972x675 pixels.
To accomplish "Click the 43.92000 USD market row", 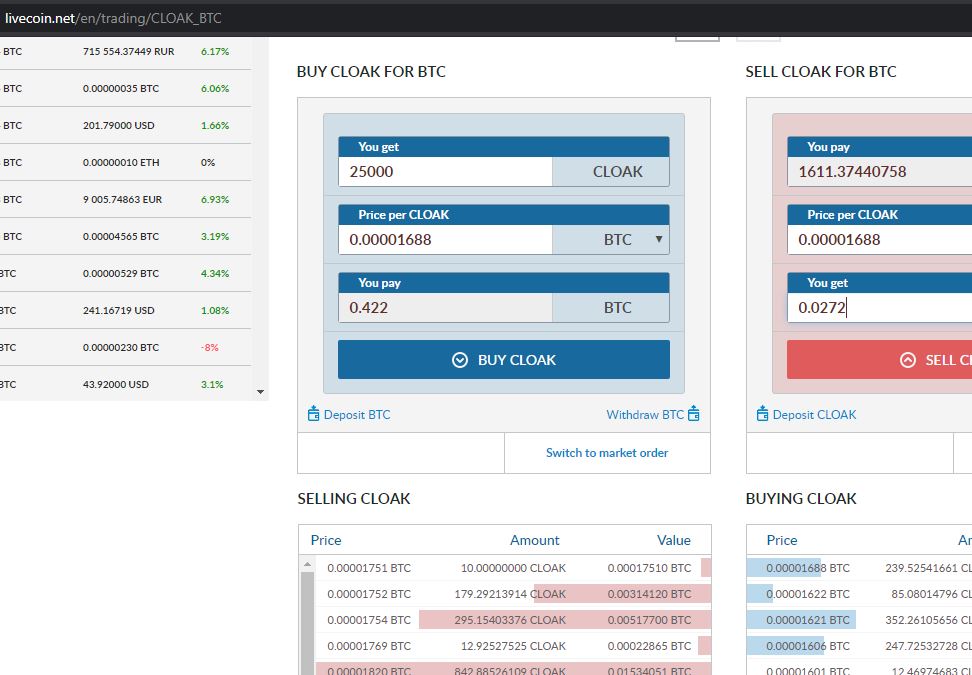I will [125, 384].
